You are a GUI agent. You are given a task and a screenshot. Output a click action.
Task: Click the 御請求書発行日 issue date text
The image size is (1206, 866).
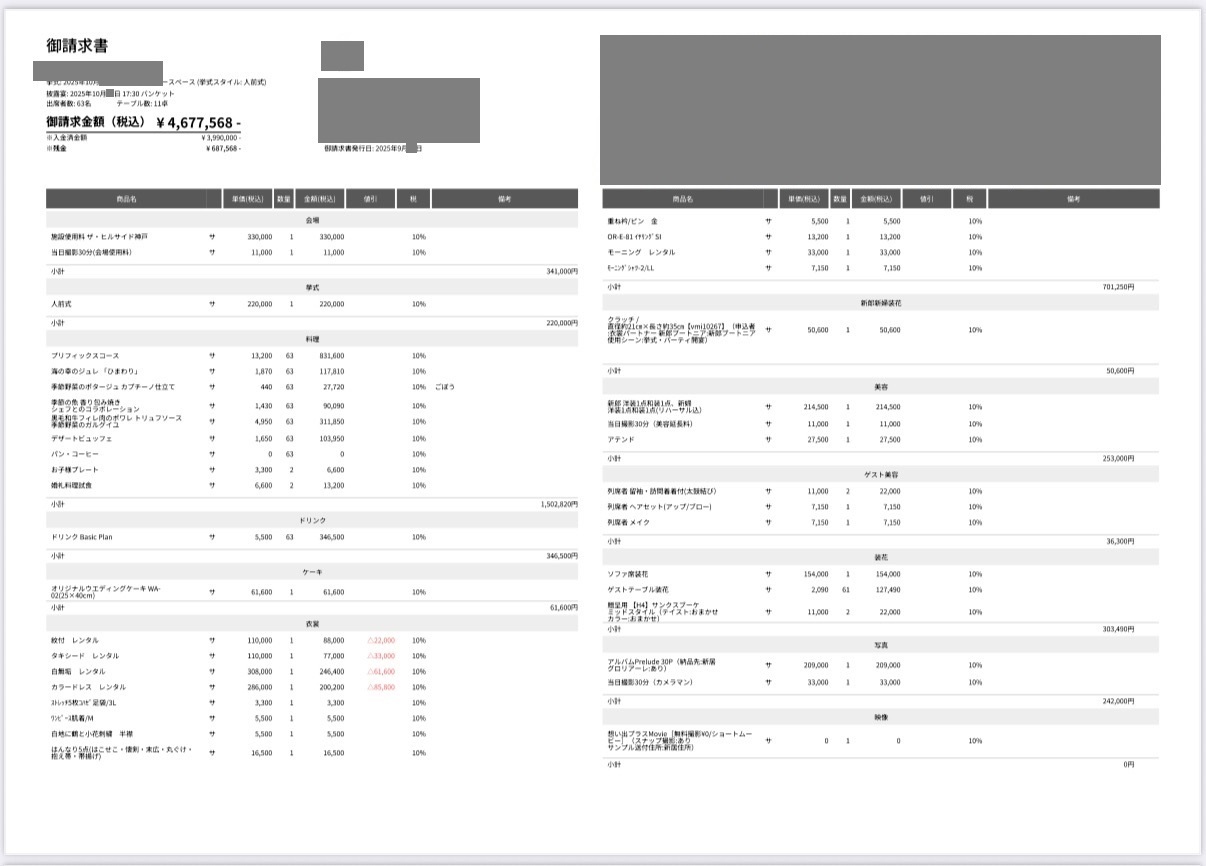point(372,148)
